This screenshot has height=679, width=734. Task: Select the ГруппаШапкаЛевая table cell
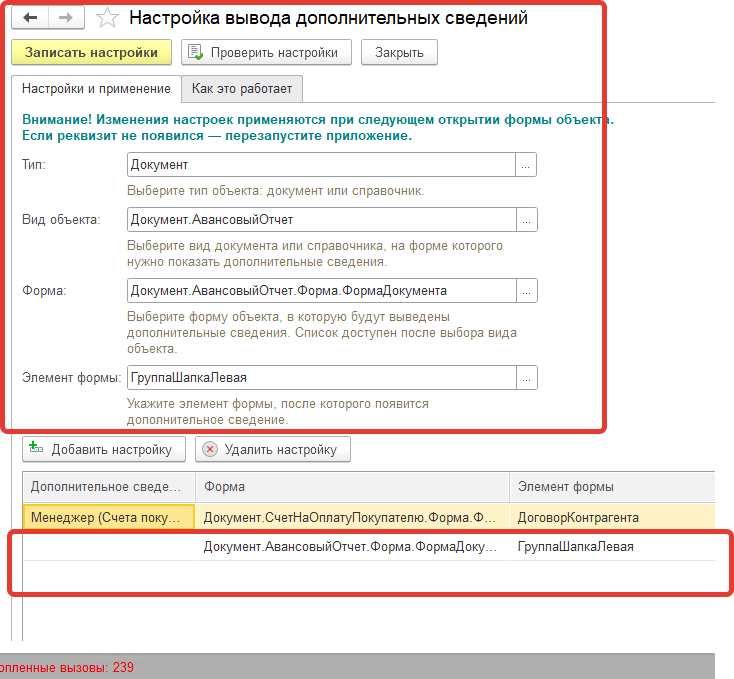tap(612, 546)
